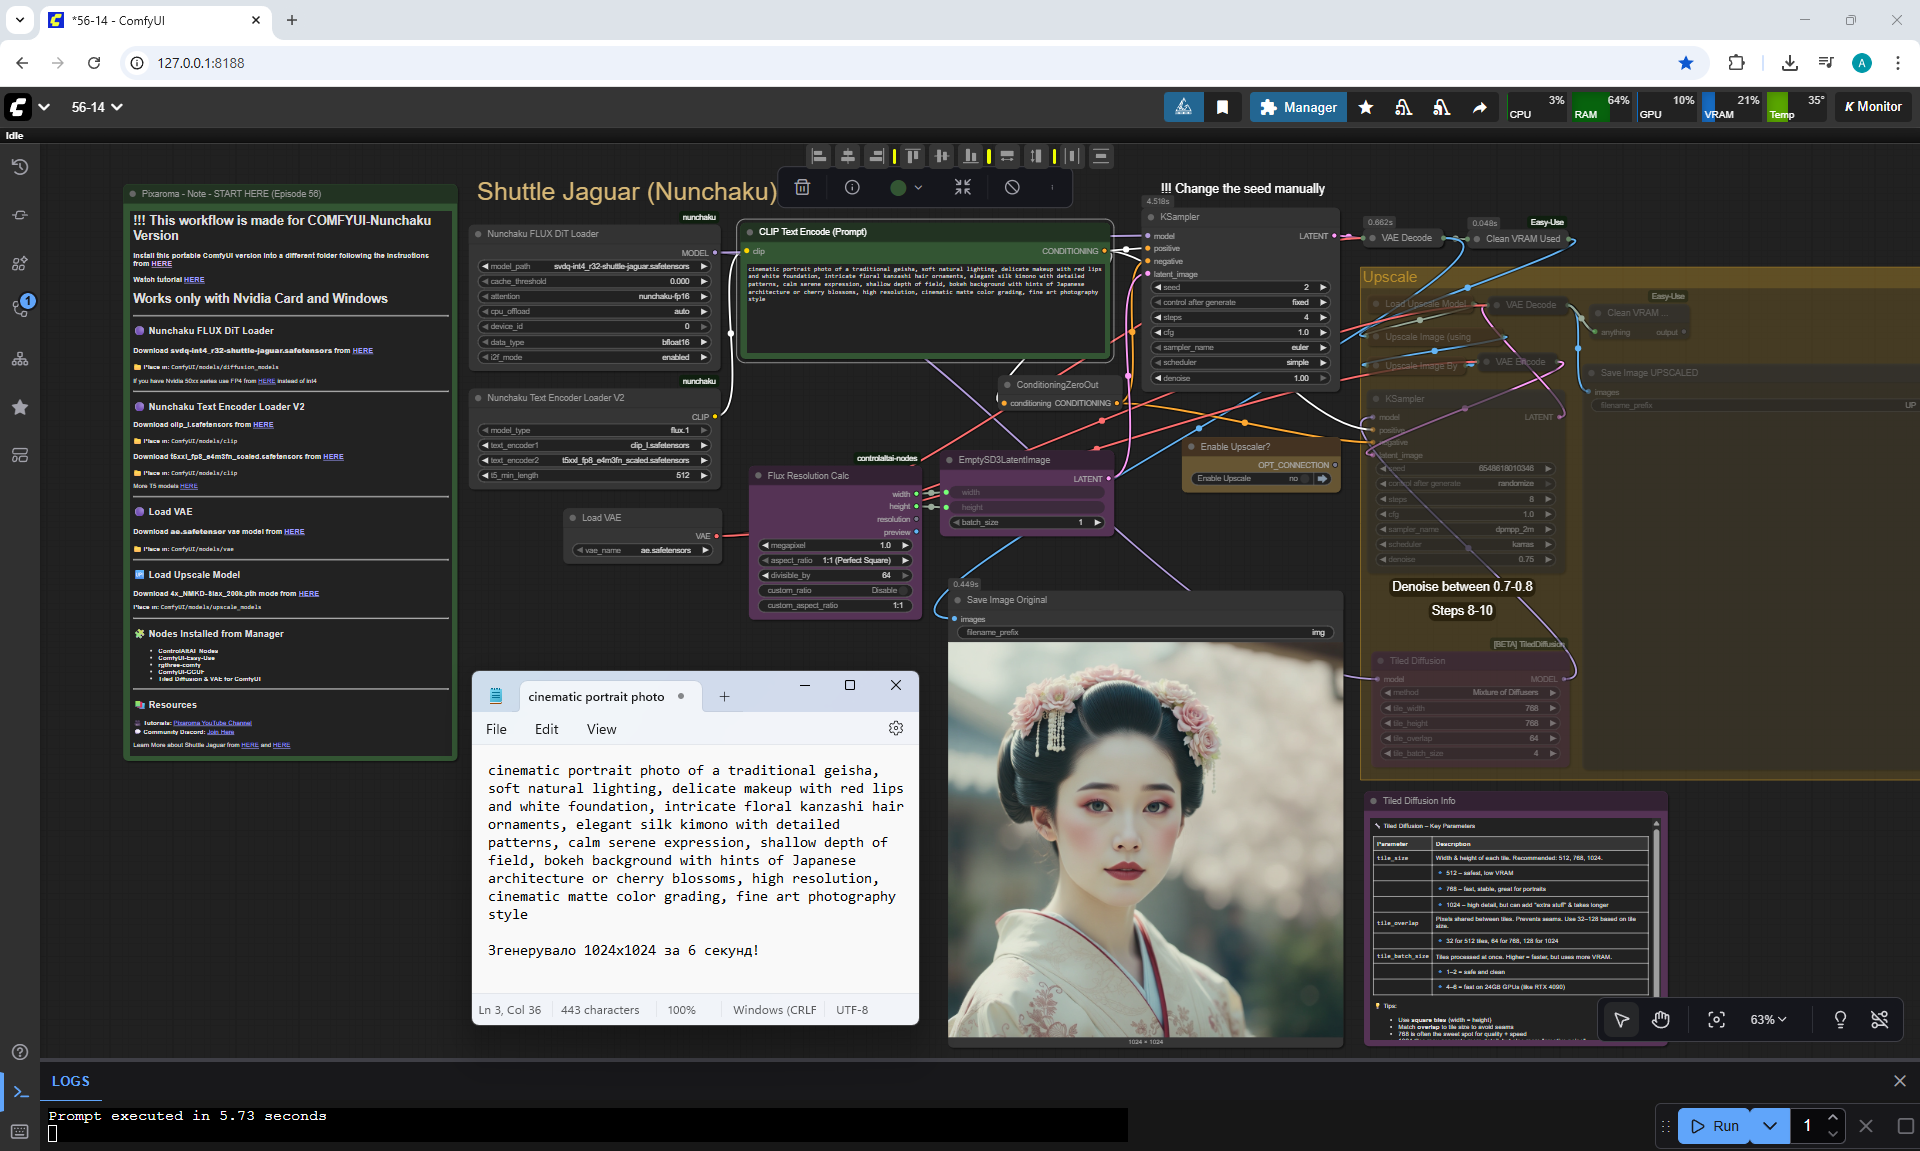The width and height of the screenshot is (1920, 1151).
Task: Collapse selected node with shrink-arrows icon
Action: [962, 187]
